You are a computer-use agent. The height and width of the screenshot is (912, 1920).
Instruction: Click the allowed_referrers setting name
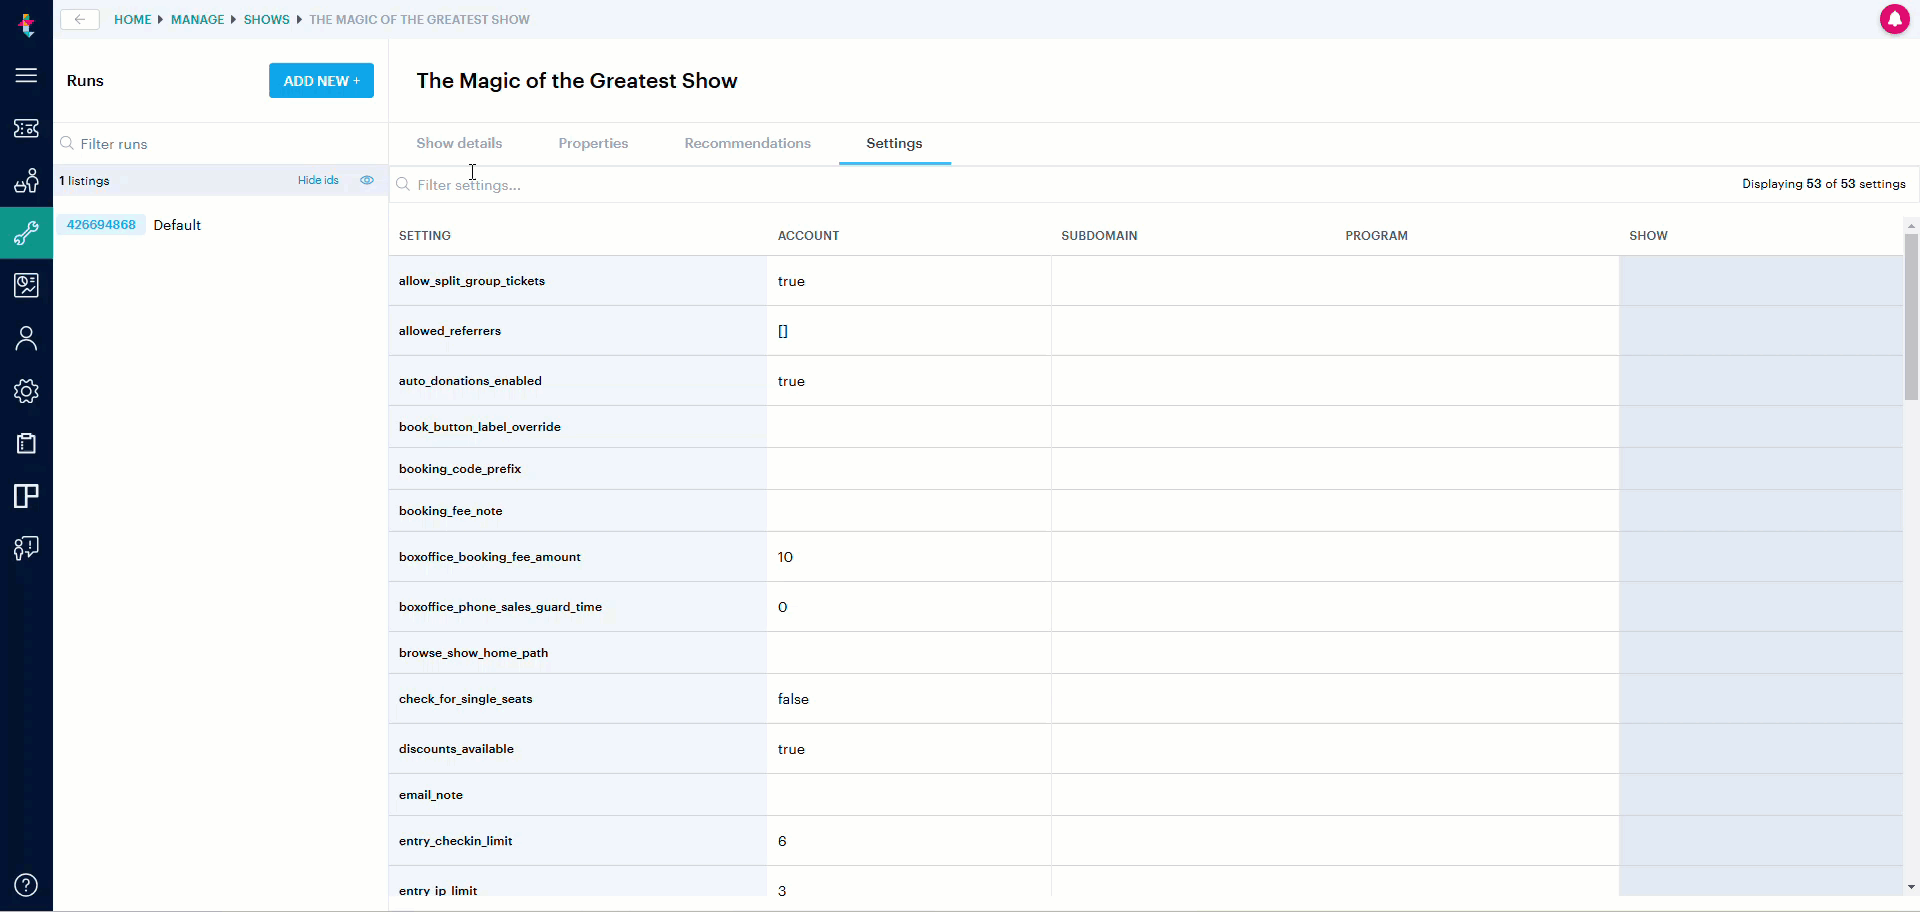450,331
